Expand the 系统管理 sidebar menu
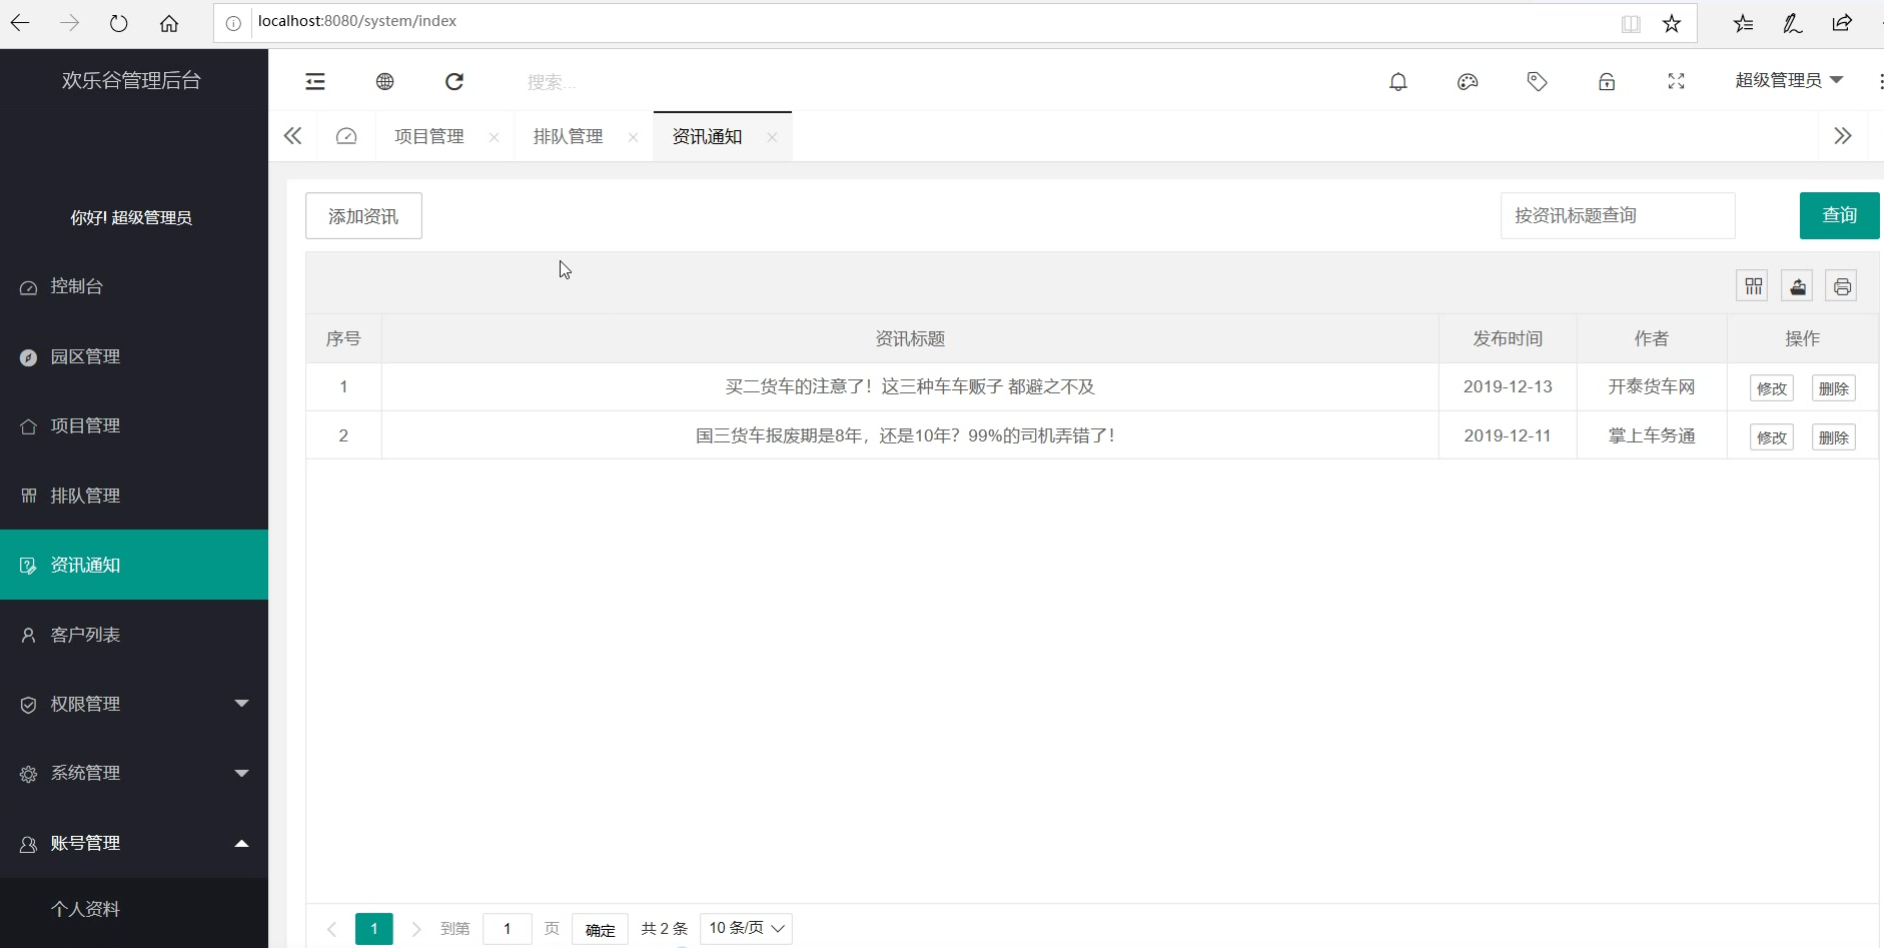This screenshot has width=1884, height=948. (x=134, y=774)
